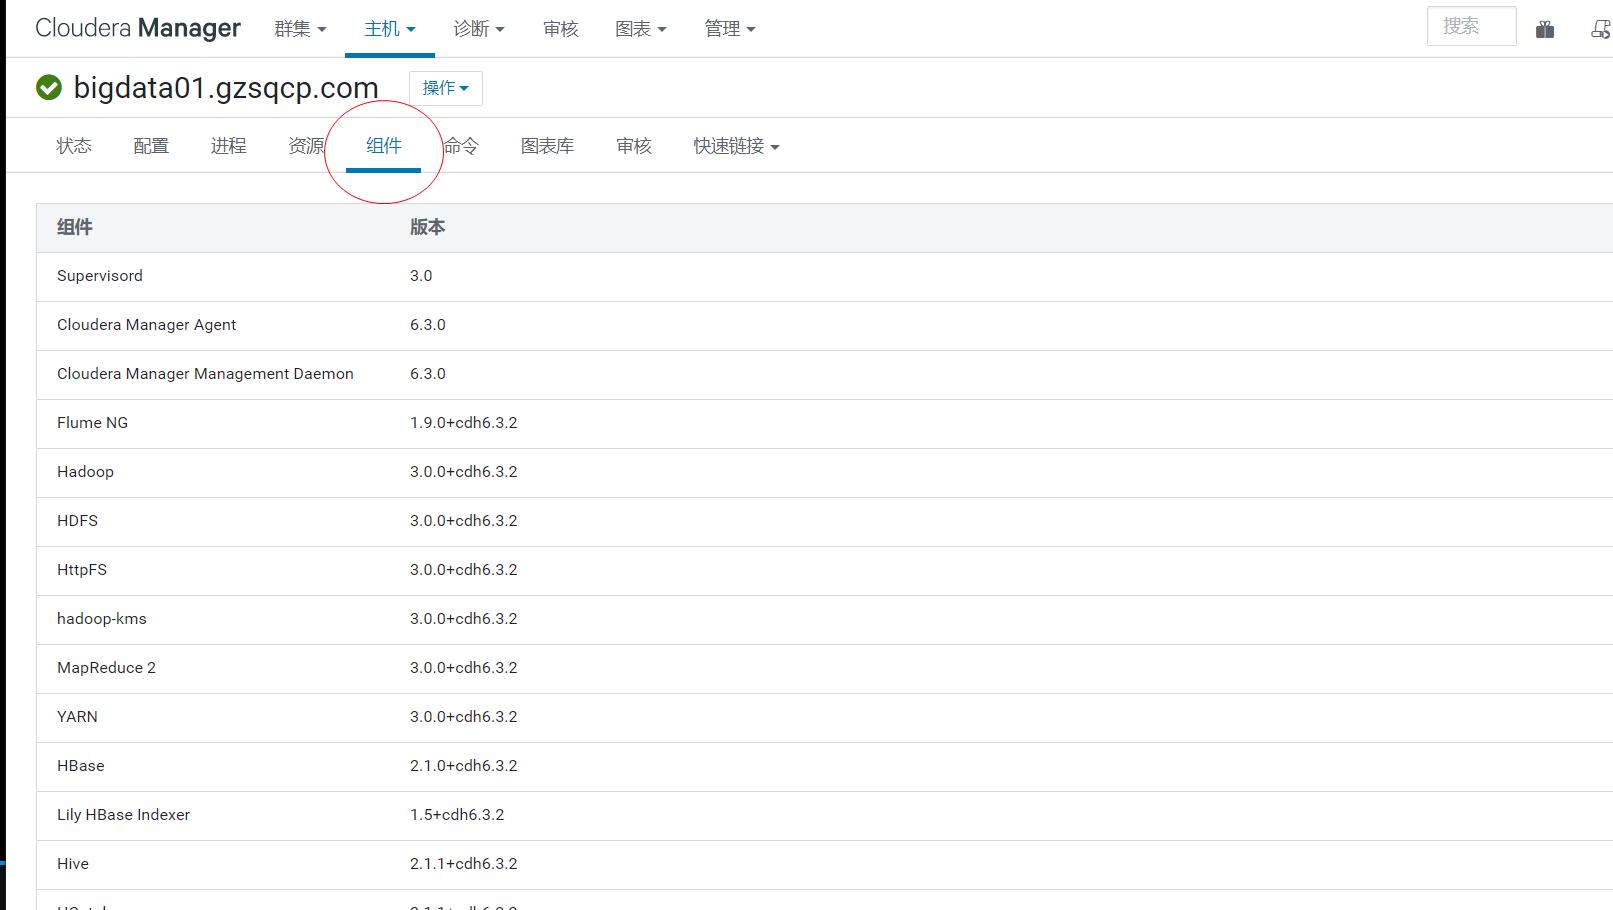The height and width of the screenshot is (910, 1613).
Task: Click Lily HBase Indexer version 1.5+cdh6.3.2
Action: coord(457,815)
